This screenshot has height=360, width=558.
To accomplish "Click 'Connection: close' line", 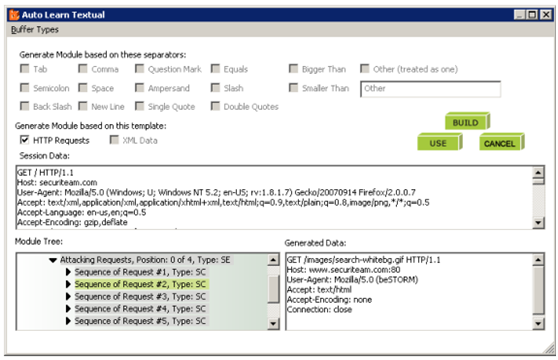I will point(319,310).
